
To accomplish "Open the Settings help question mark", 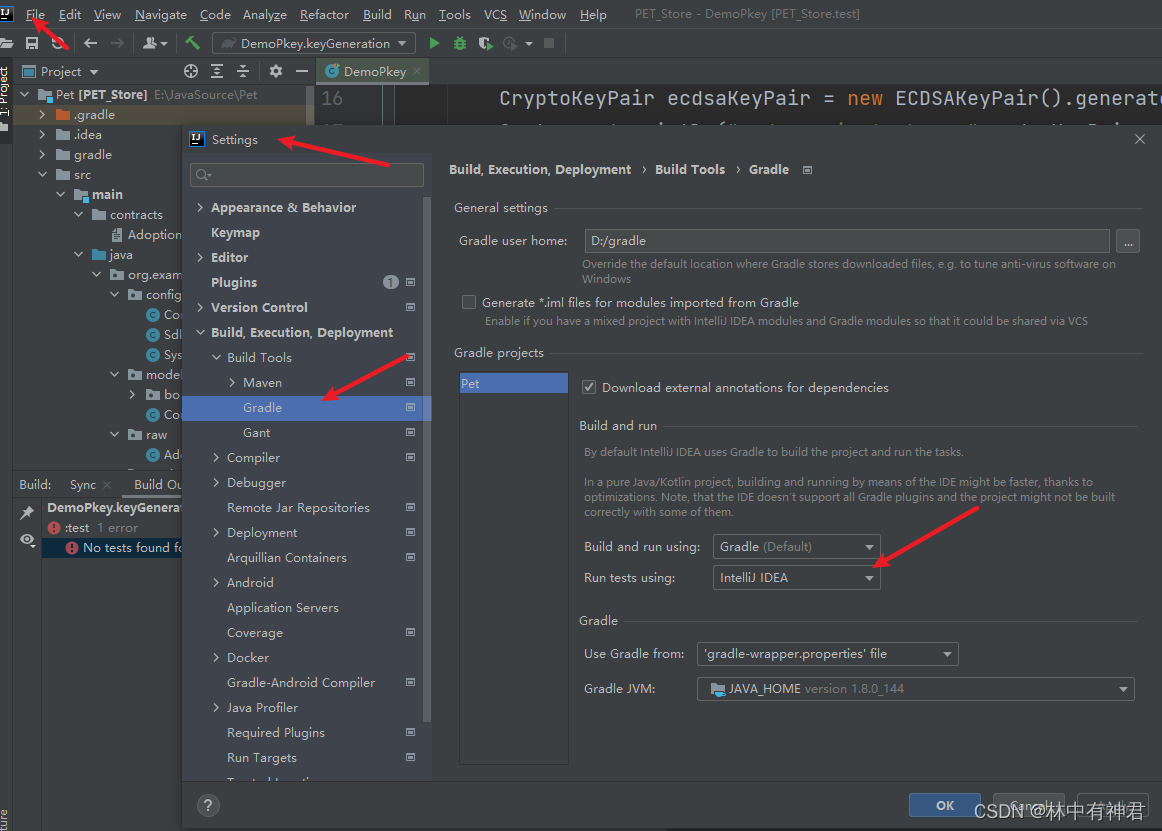I will coord(208,806).
